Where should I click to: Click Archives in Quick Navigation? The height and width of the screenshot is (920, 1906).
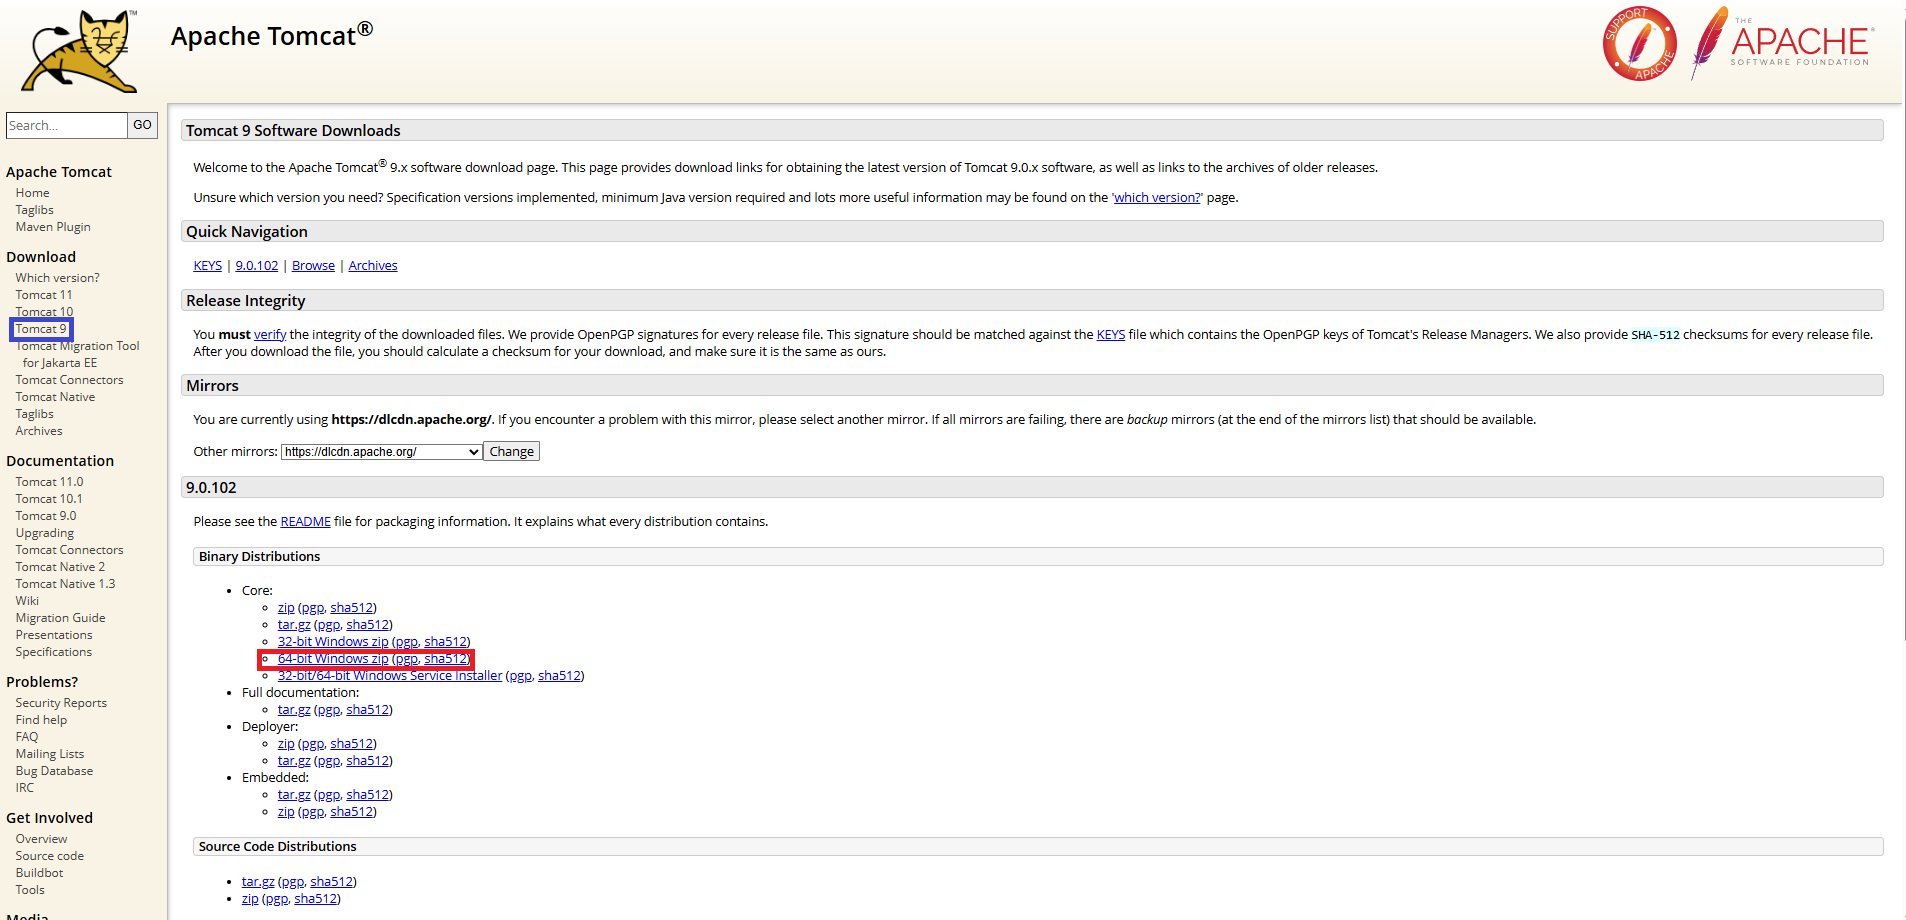tap(373, 266)
